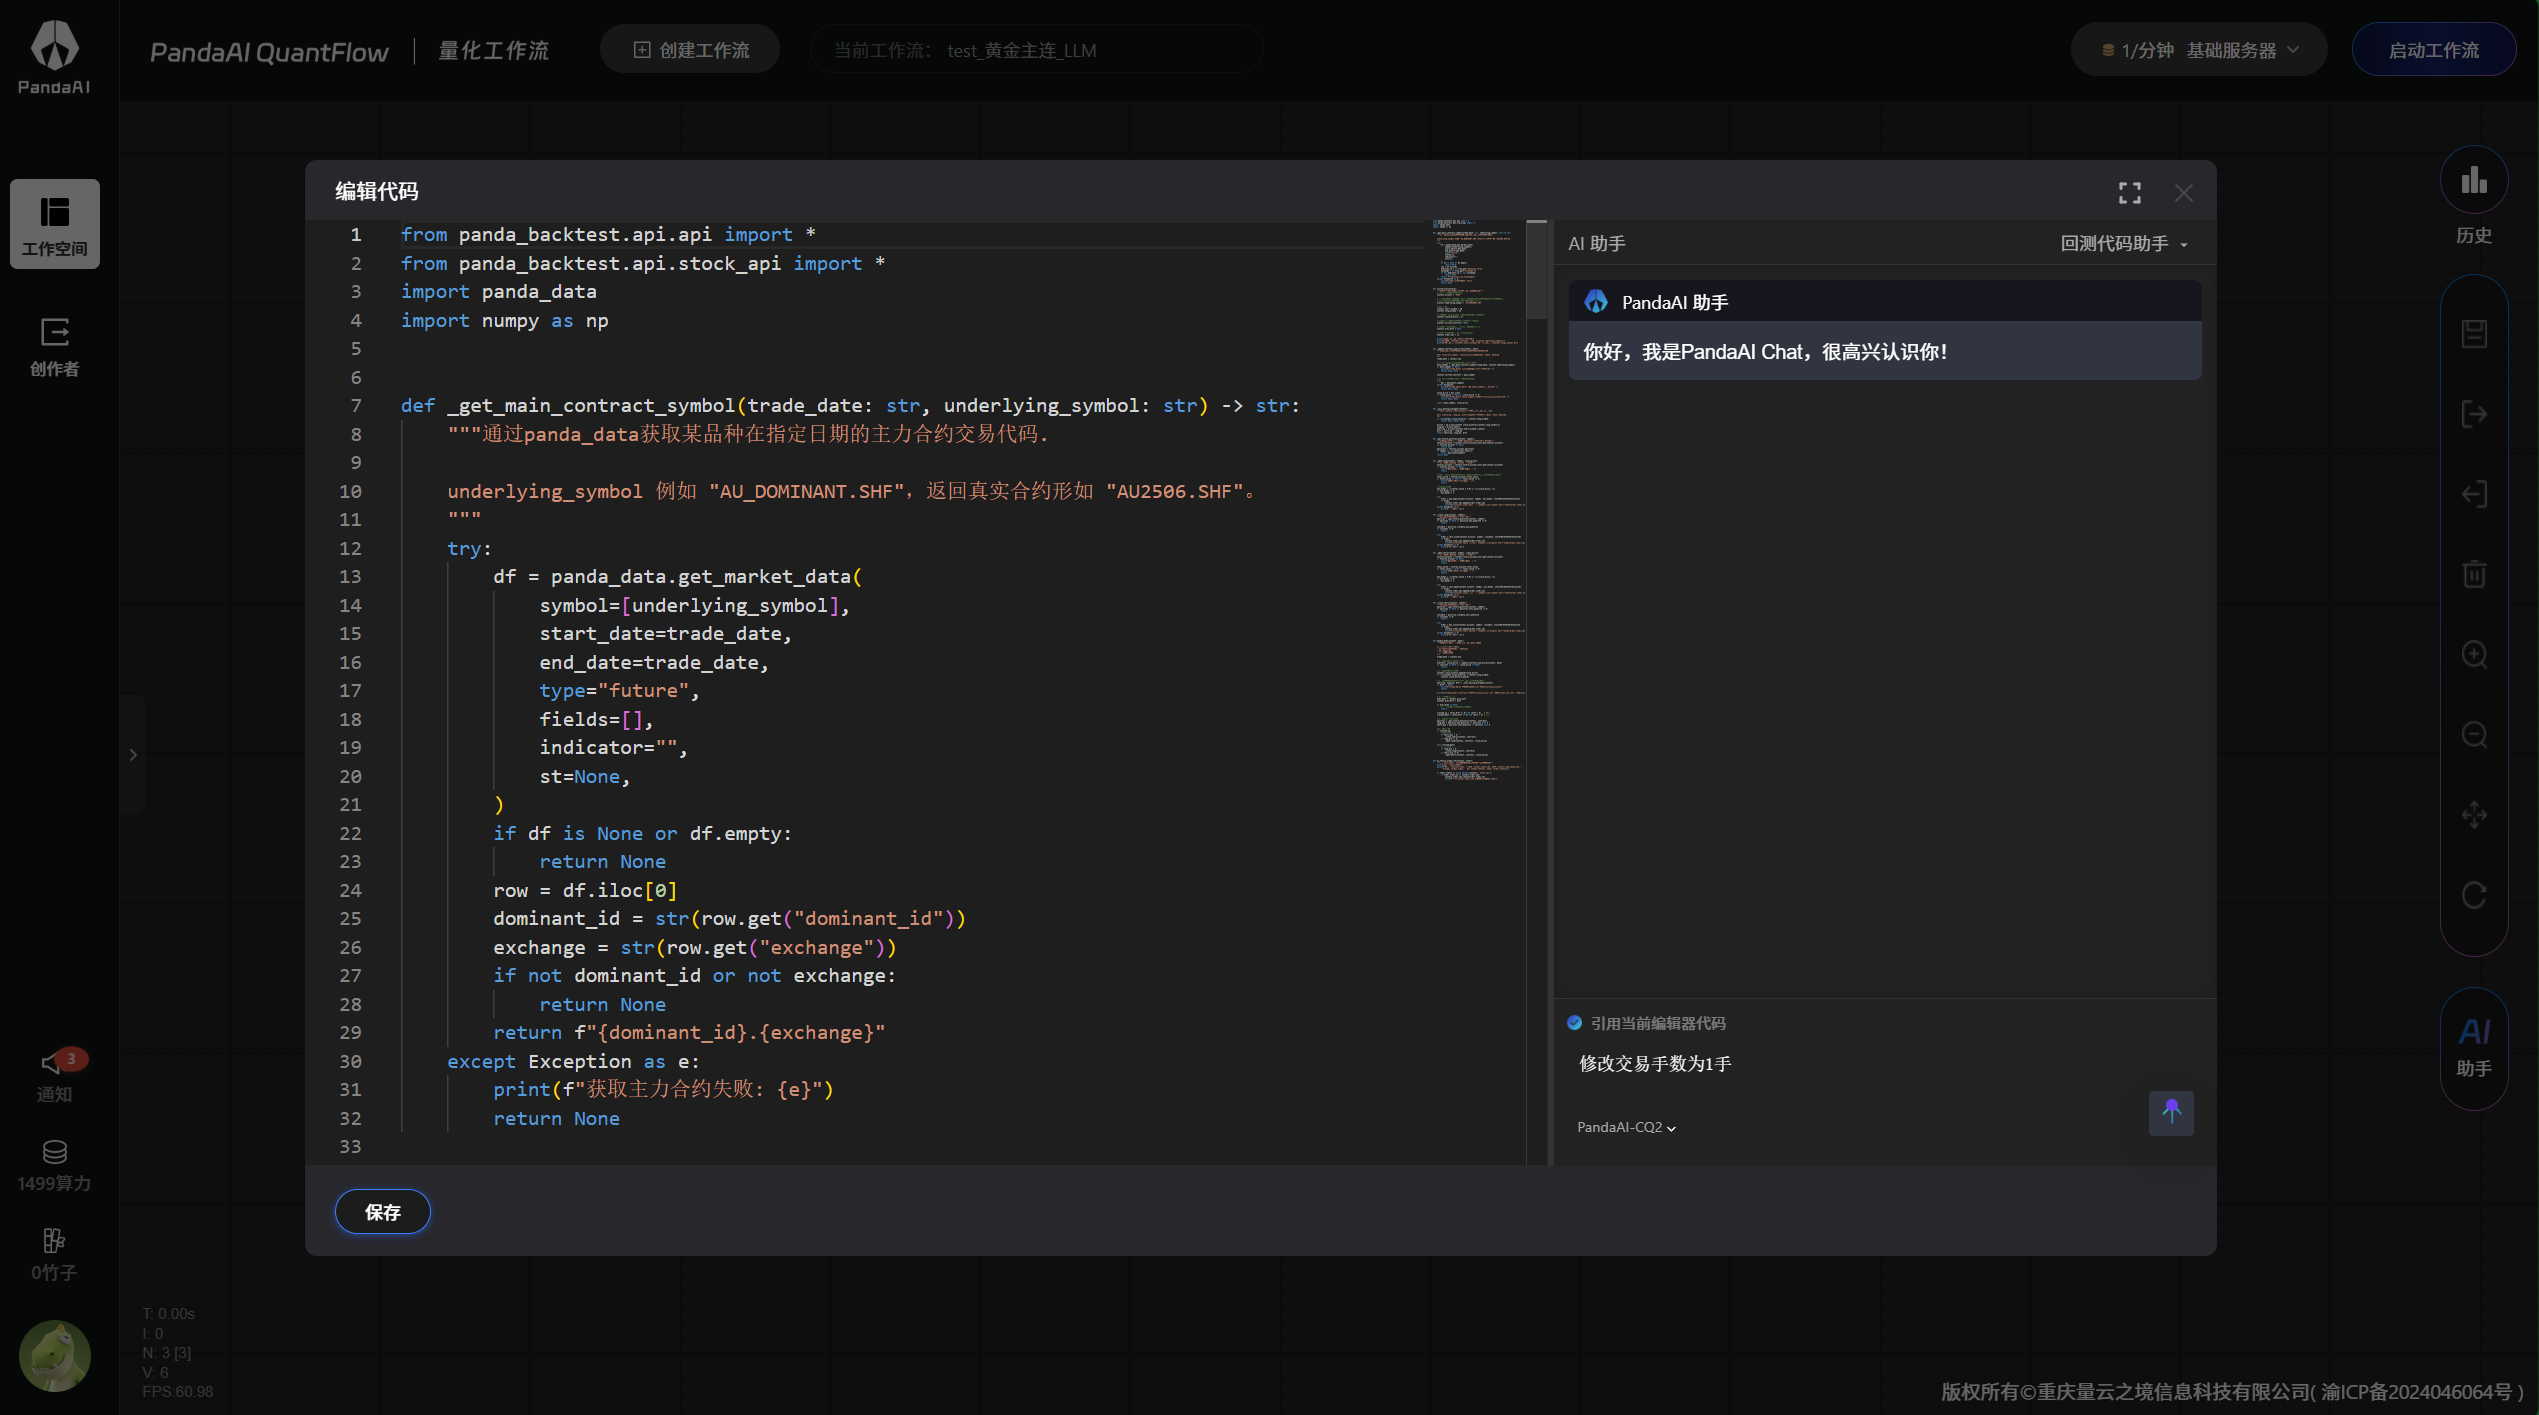Open the 基础服务器 server dropdown
This screenshot has height=1415, width=2539.
pos(2199,50)
